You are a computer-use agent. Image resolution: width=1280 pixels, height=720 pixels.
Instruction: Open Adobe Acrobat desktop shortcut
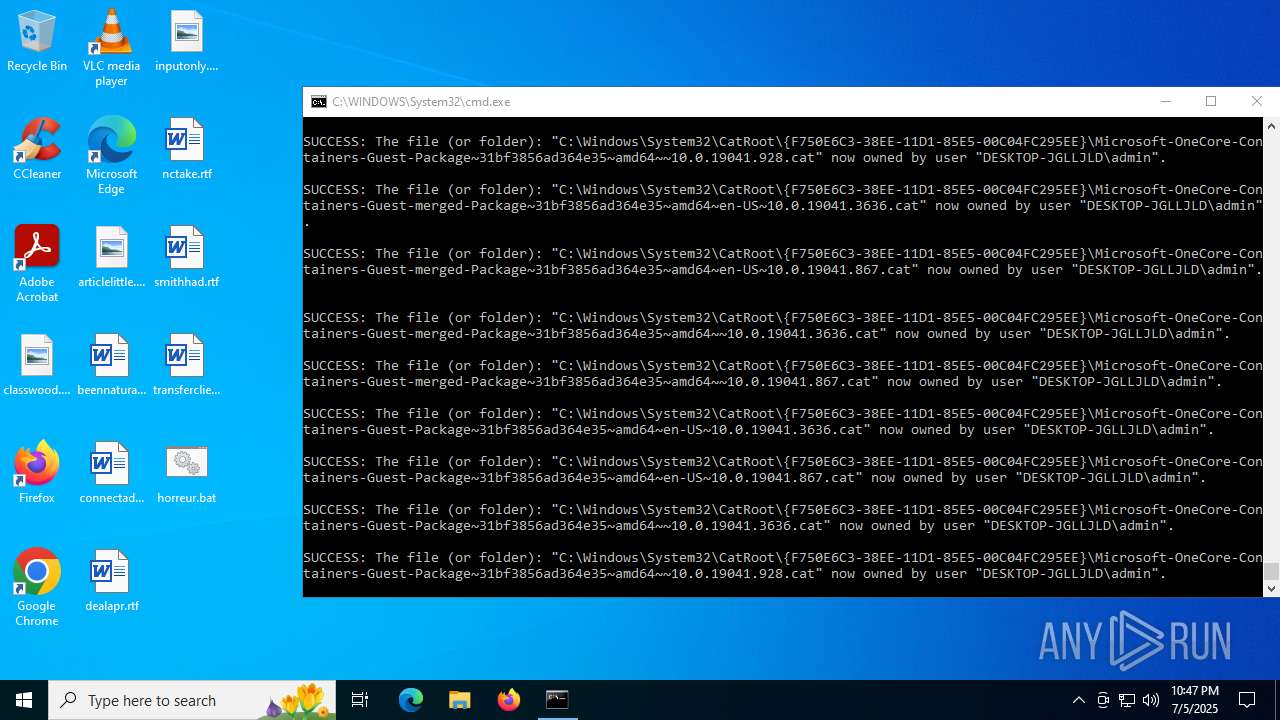point(37,264)
